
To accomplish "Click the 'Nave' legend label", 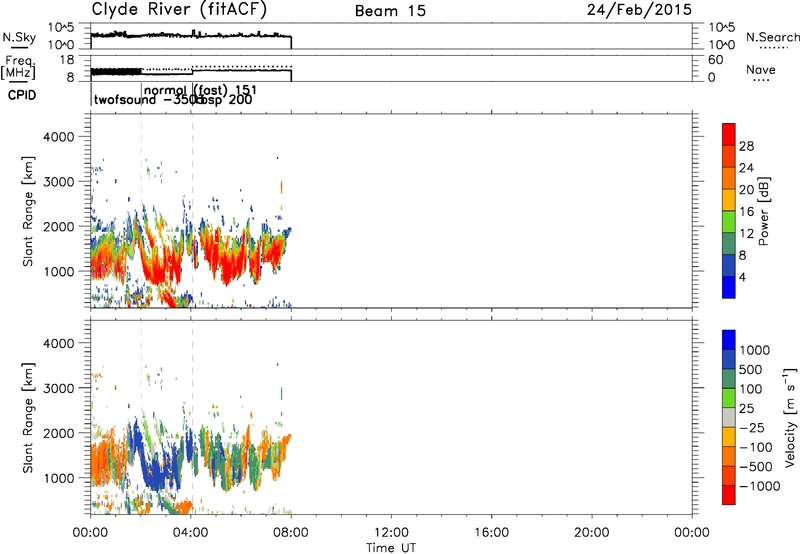I will [761, 69].
